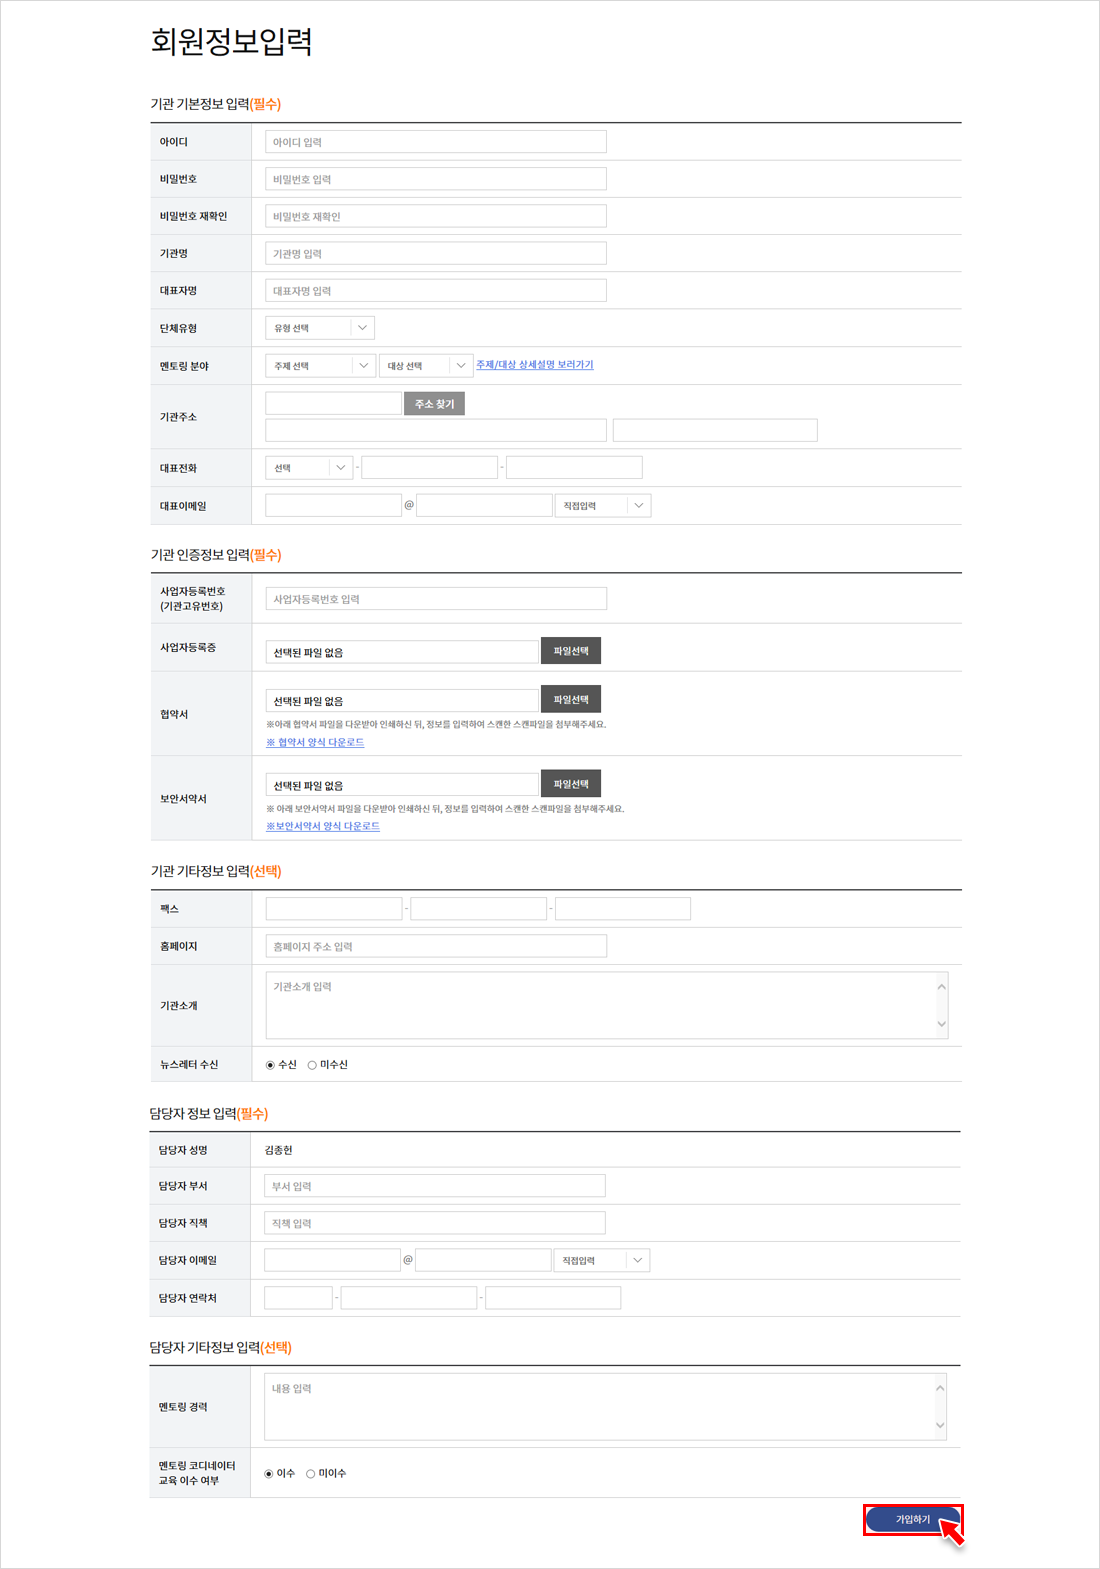Click 파일선택 for 협약서
The width and height of the screenshot is (1100, 1569).
point(570,700)
